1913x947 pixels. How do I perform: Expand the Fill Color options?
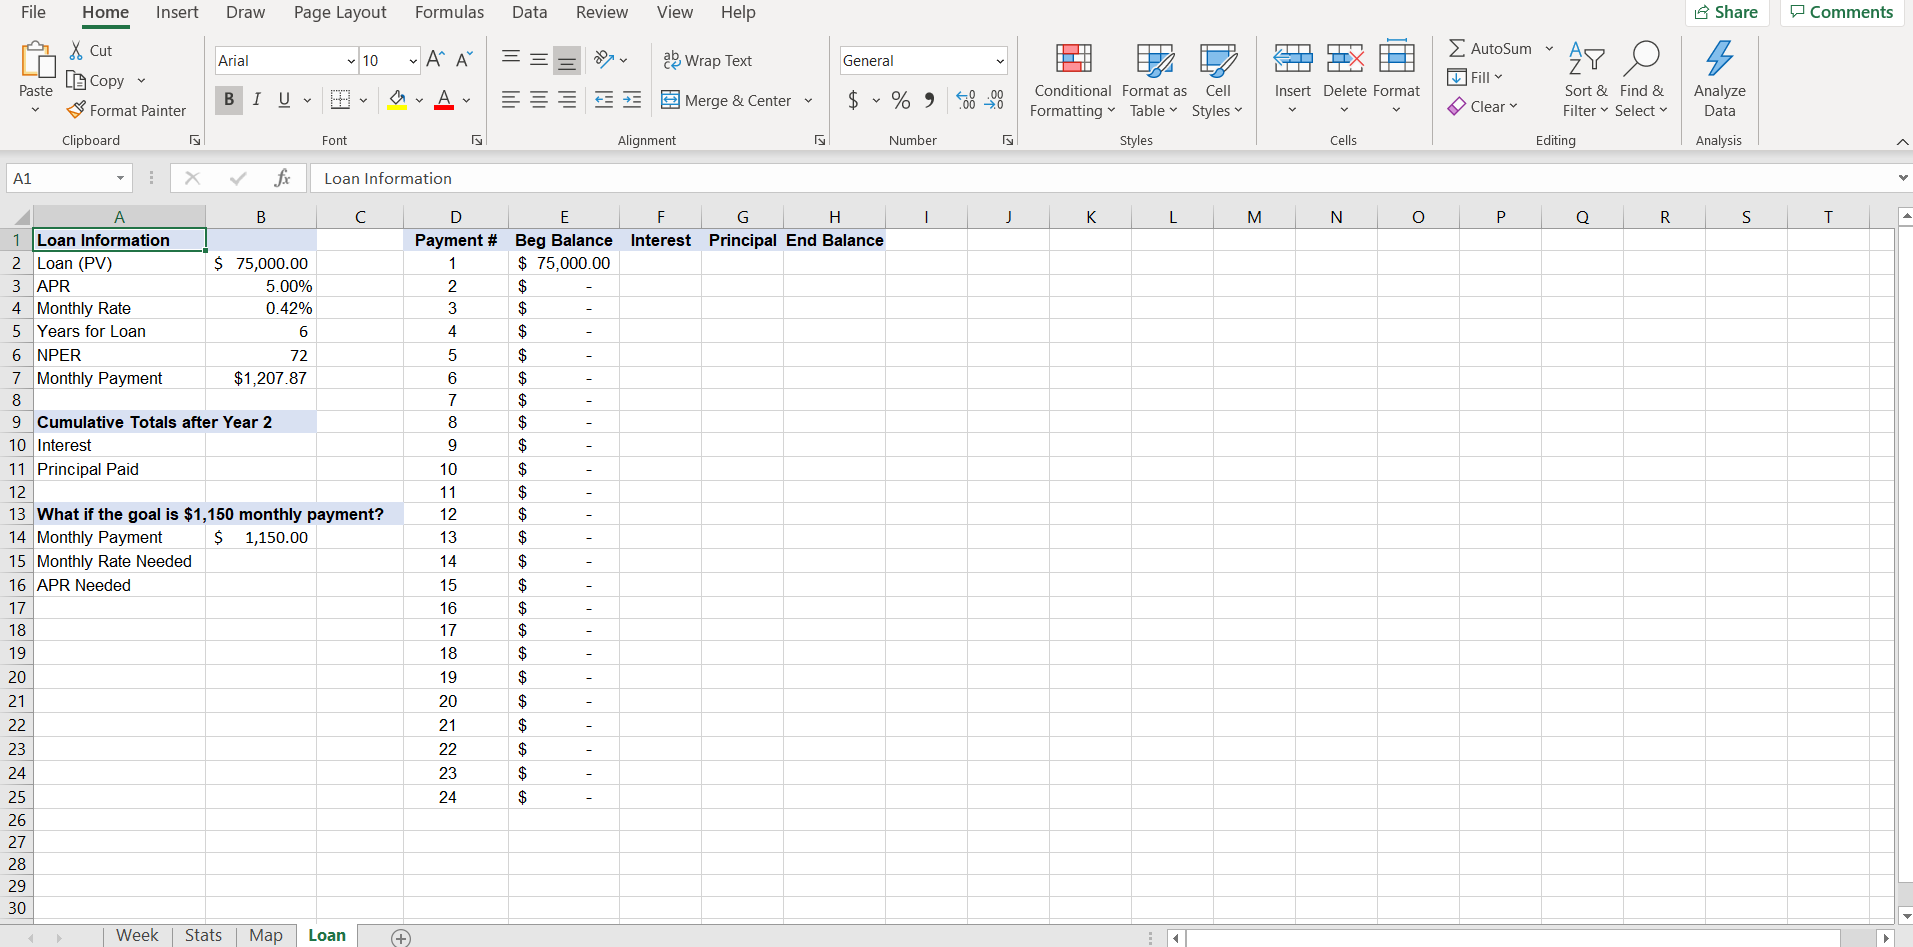coord(419,100)
